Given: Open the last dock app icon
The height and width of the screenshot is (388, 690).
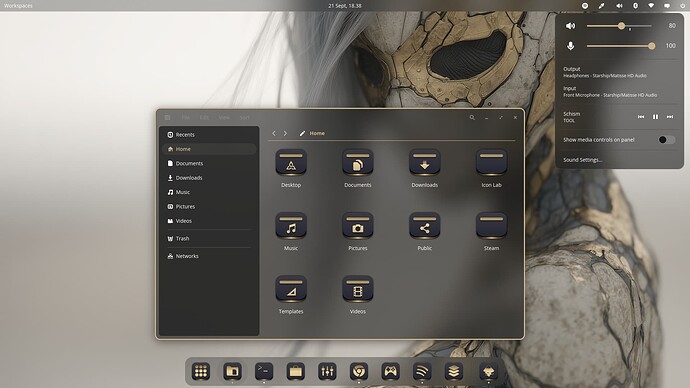Looking at the screenshot, I should 488,372.
